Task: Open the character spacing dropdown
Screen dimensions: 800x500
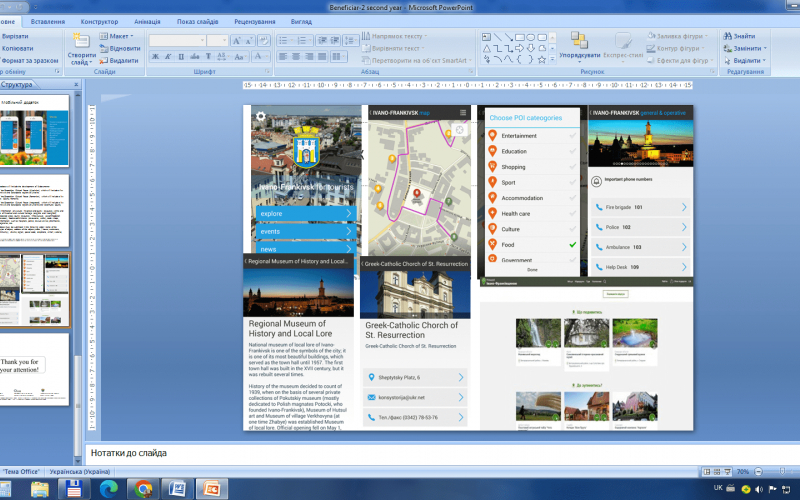Action: pos(221,57)
